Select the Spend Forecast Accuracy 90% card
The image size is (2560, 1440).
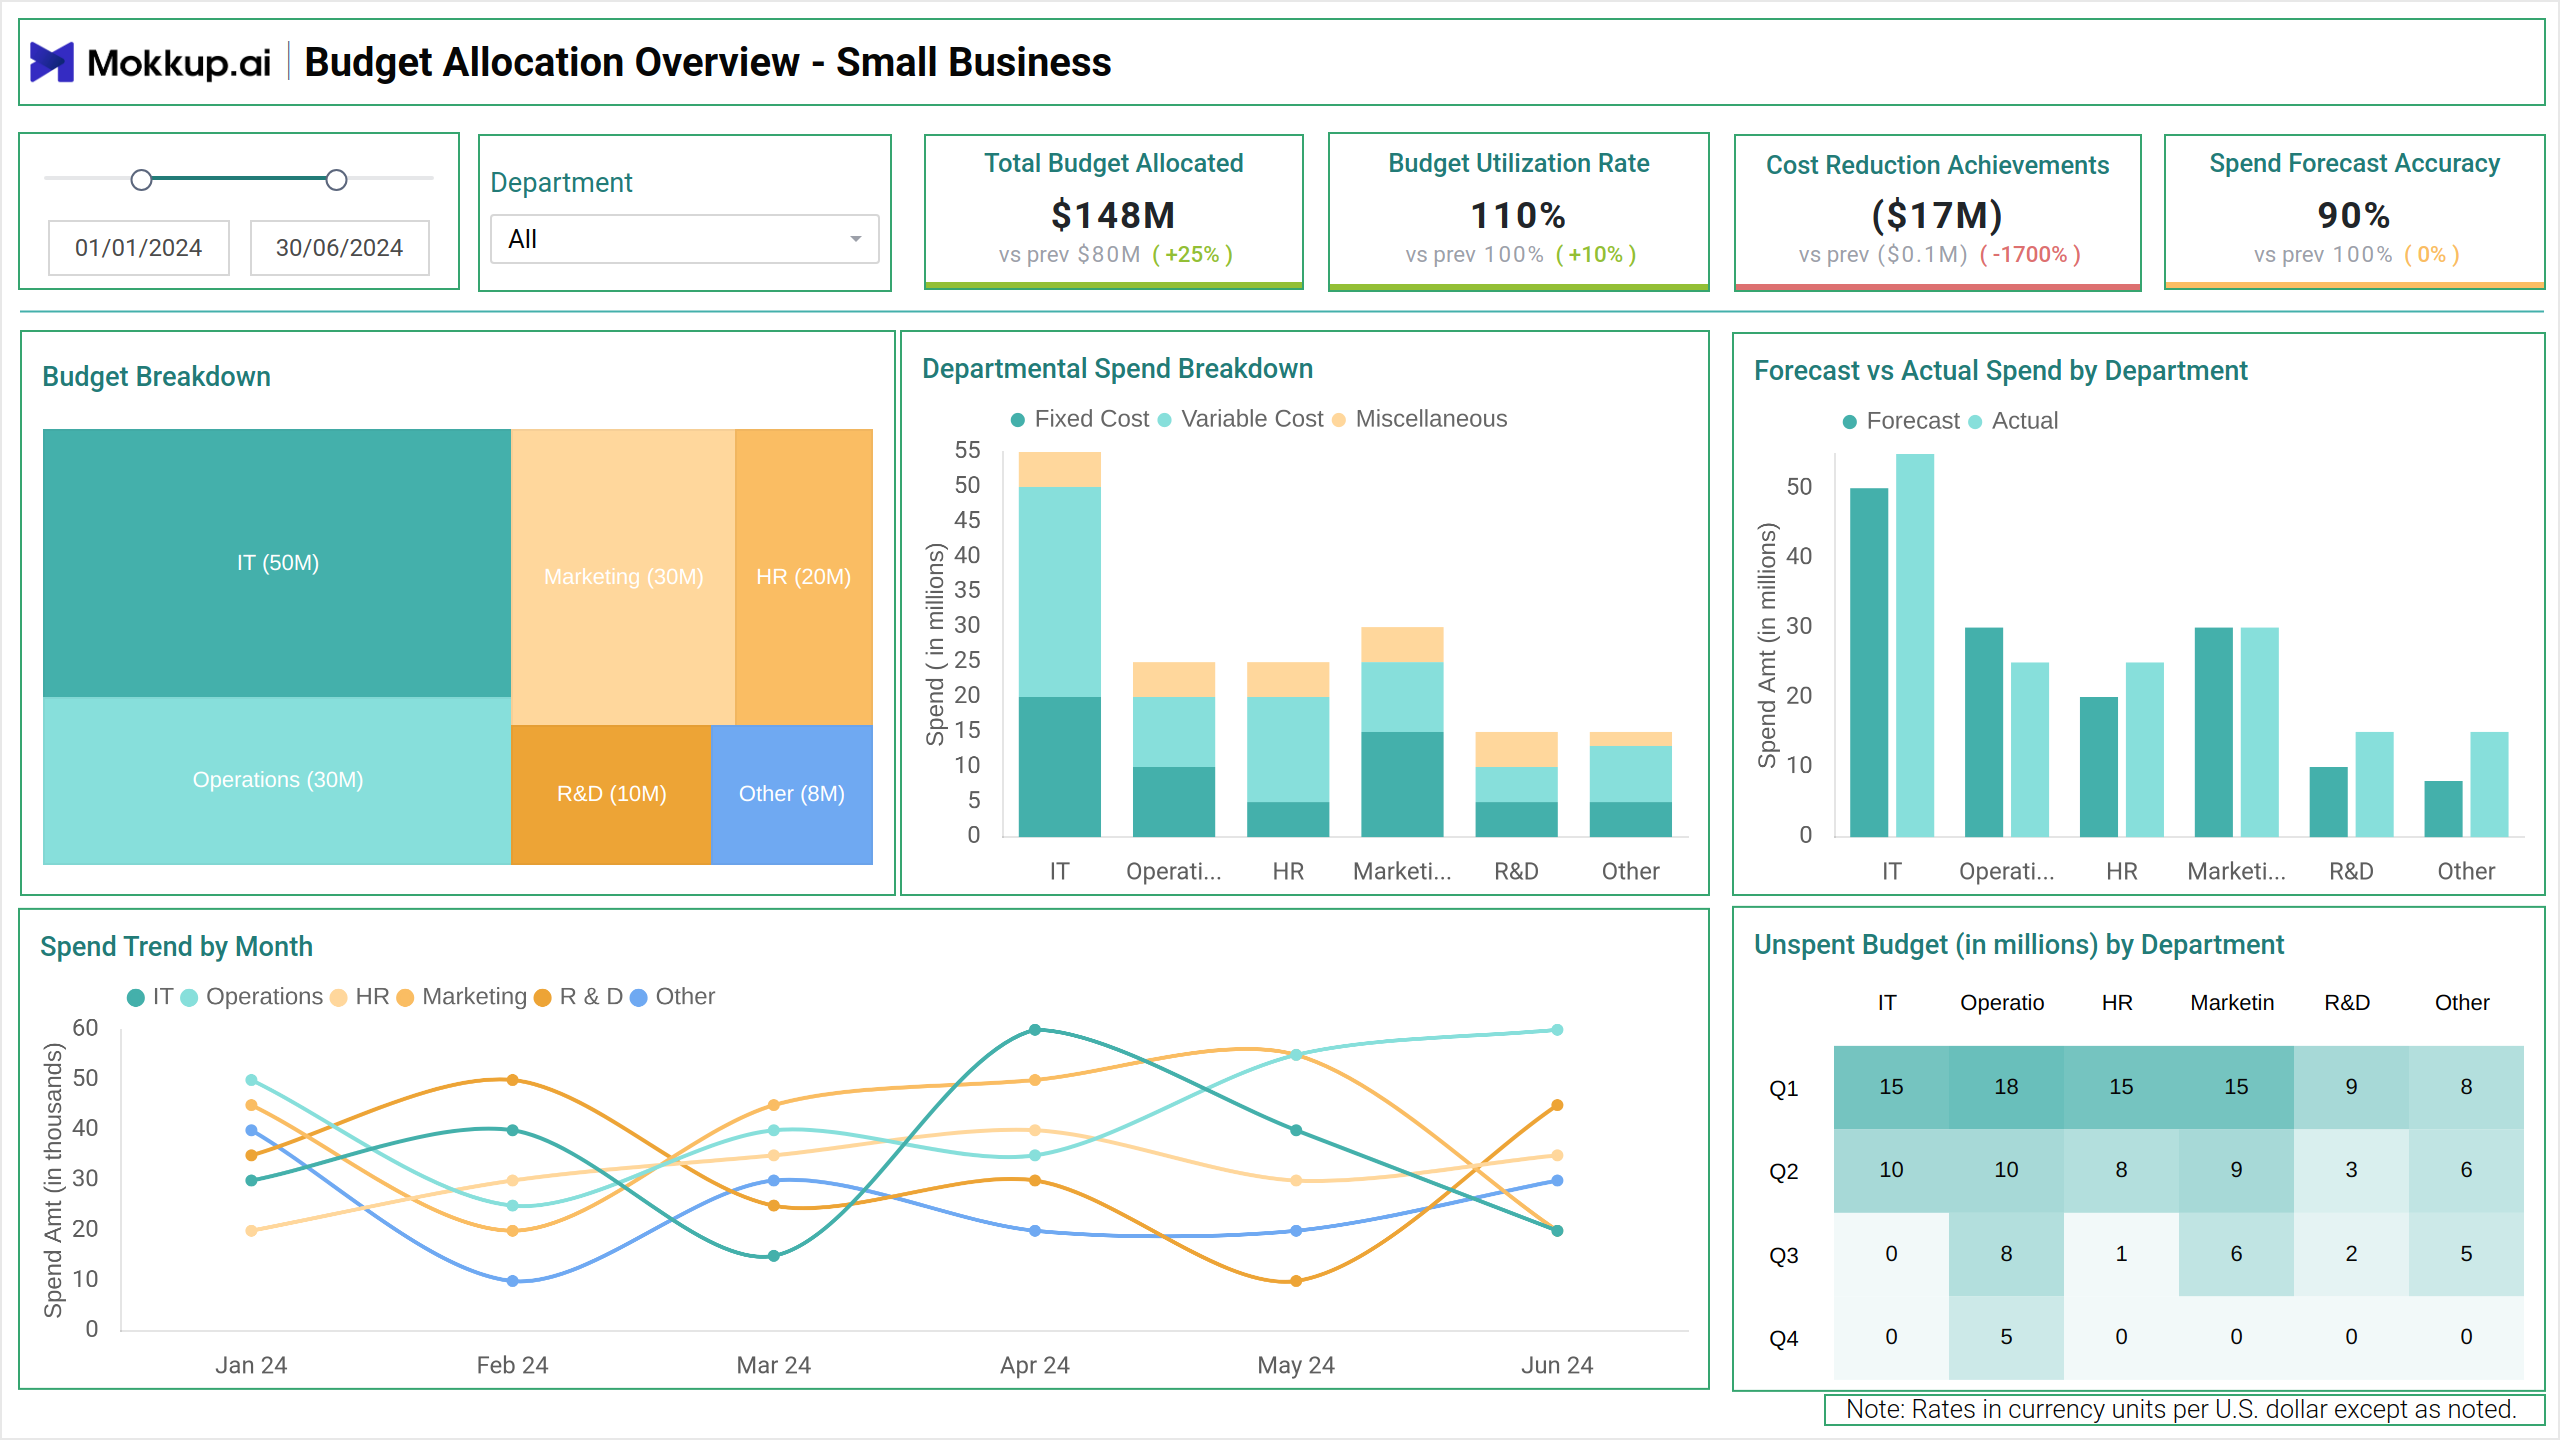(2354, 211)
